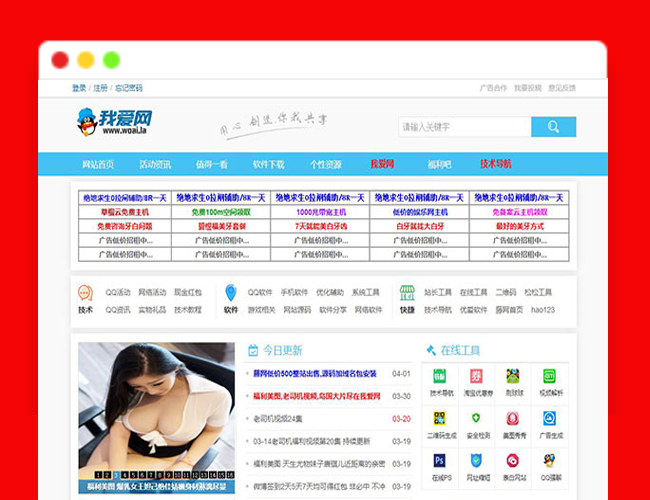This screenshot has height=500, width=650.
Task: Open the 值得一看 nav menu item
Action: pos(212,164)
